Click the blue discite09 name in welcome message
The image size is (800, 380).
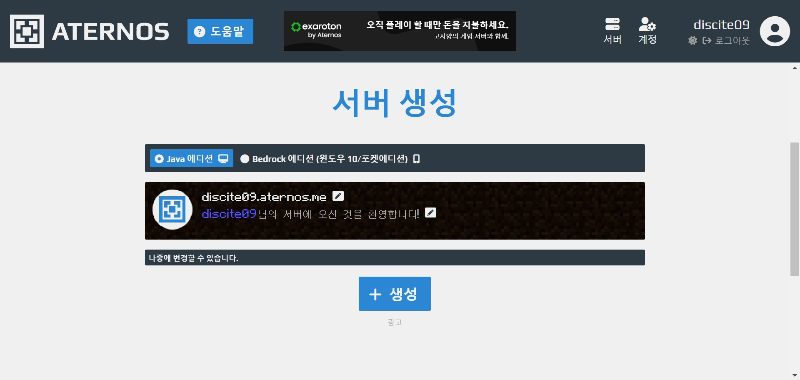[229, 214]
